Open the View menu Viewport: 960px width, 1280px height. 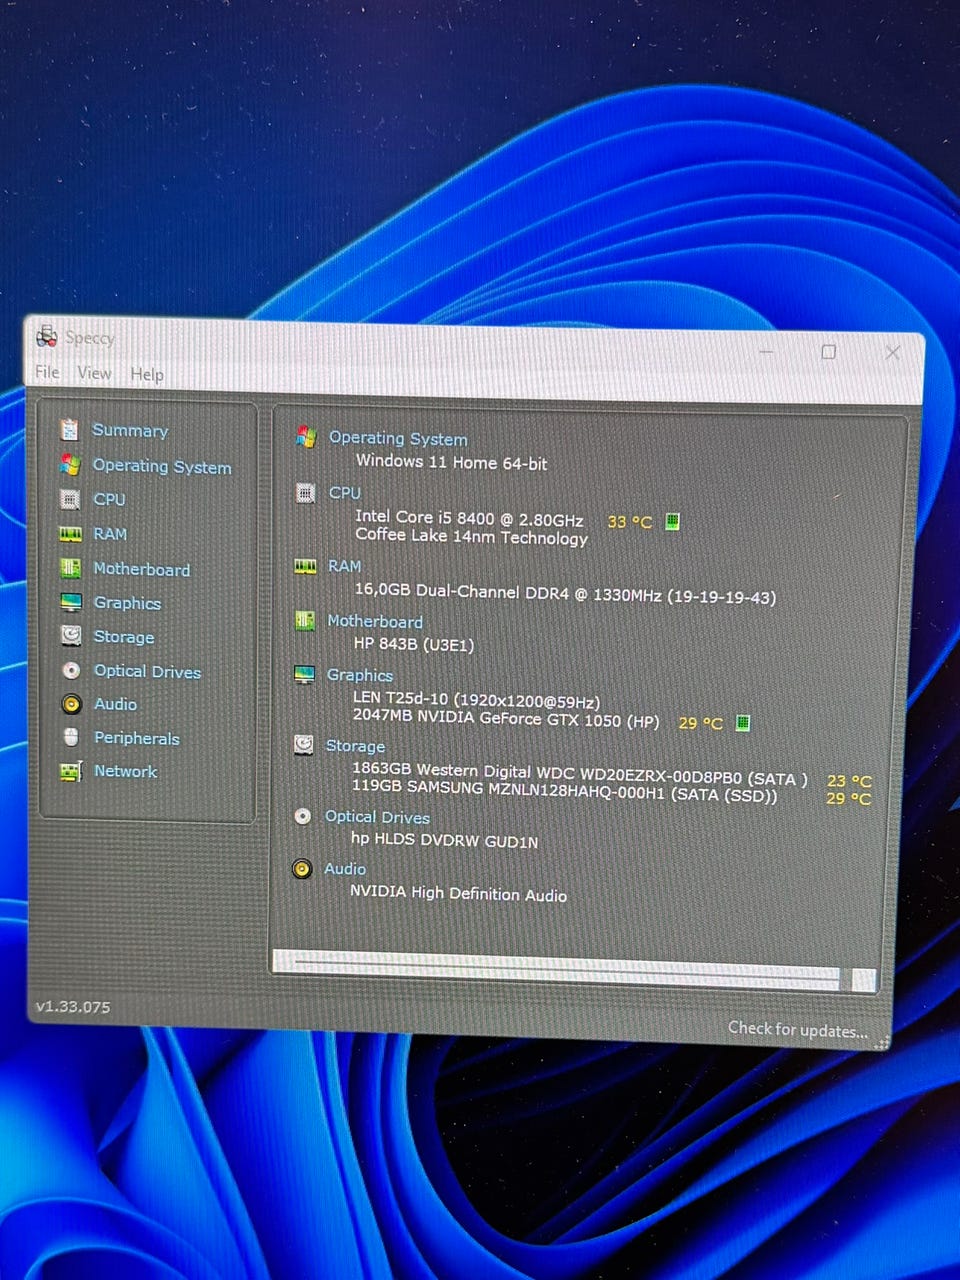pyautogui.click(x=94, y=373)
